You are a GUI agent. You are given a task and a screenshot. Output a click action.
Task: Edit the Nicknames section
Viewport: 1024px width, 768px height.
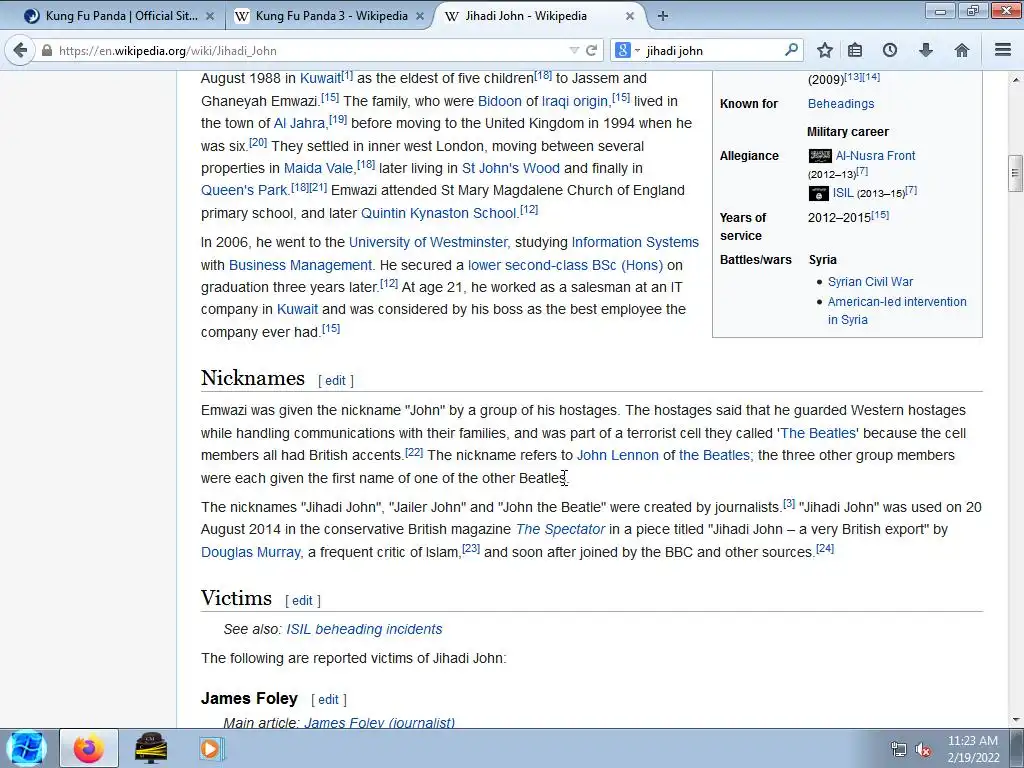coord(336,381)
